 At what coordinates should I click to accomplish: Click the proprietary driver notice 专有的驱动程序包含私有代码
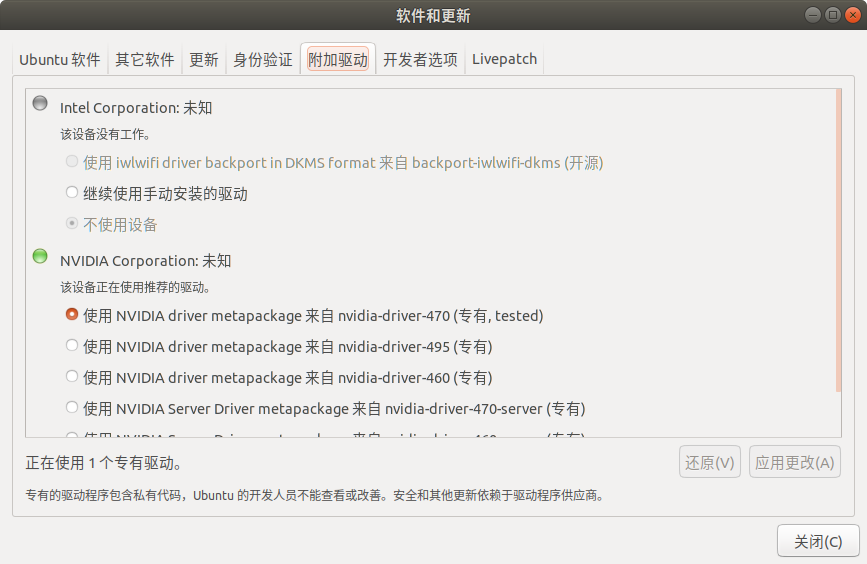click(x=315, y=495)
